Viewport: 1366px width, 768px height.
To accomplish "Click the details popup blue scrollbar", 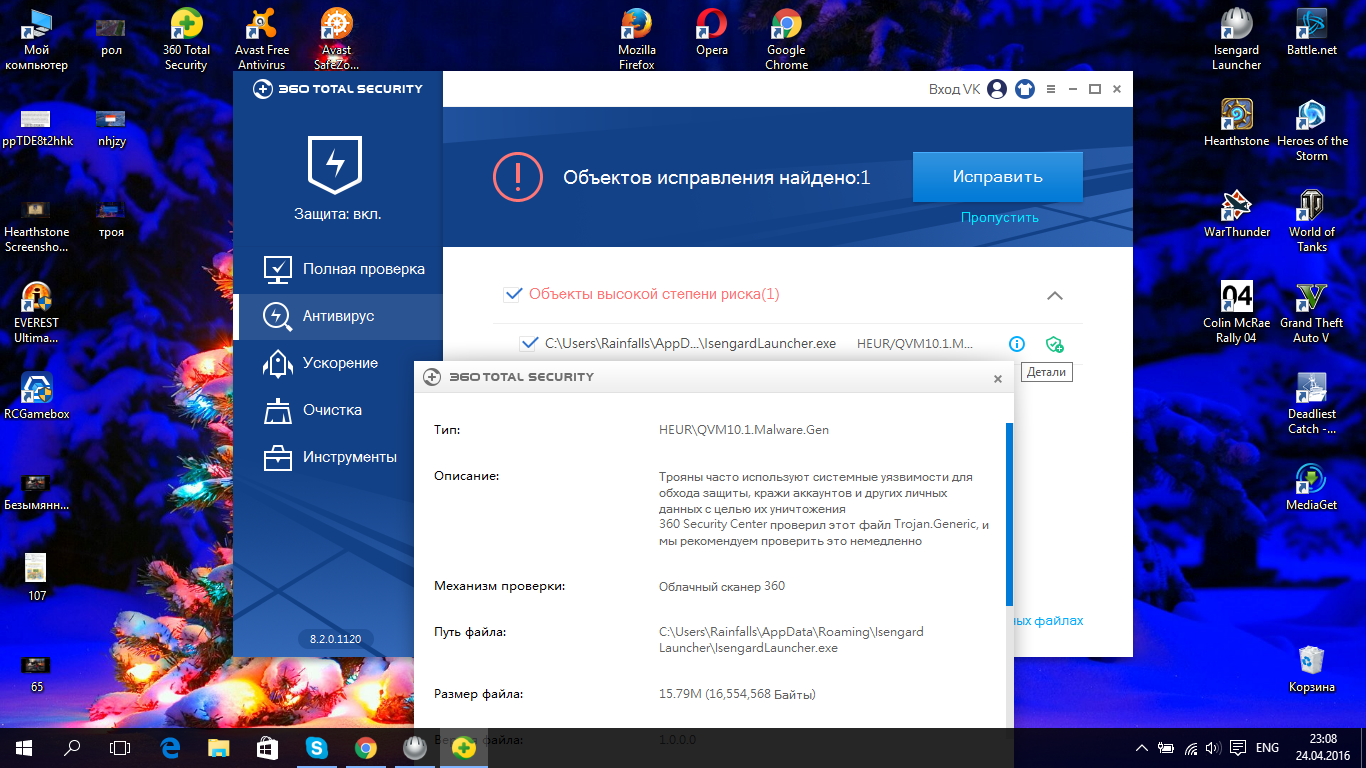I will click(x=1009, y=515).
